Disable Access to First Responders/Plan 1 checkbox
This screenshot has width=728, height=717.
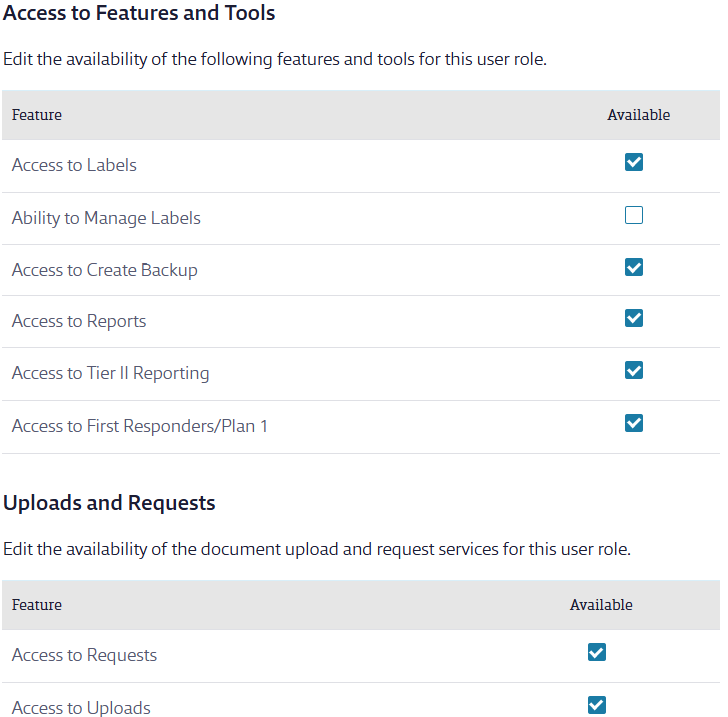pyautogui.click(x=633, y=423)
